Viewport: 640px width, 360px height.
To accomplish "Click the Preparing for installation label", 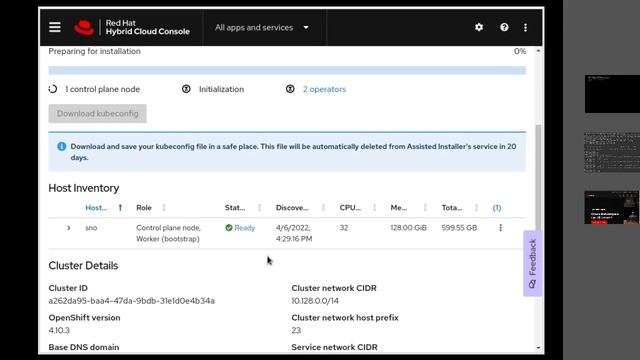I will [94, 51].
